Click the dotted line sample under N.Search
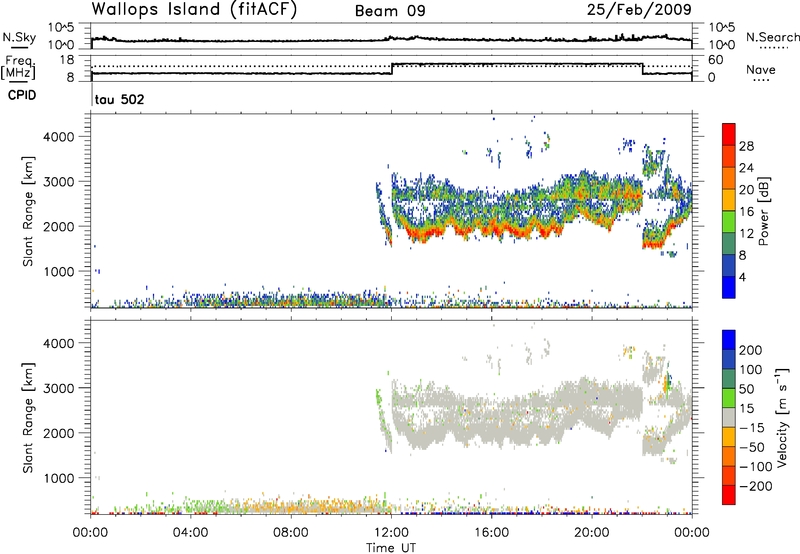The image size is (800, 554). [x=772, y=47]
